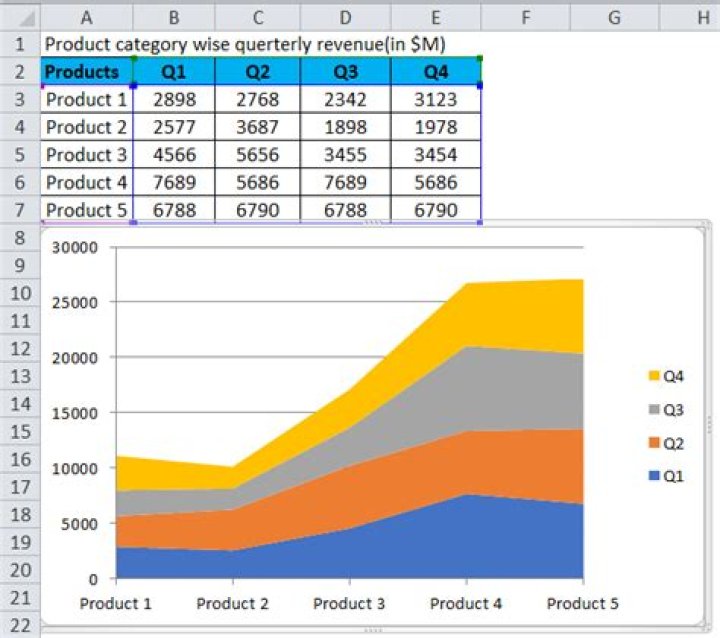Select row 5 header

(x=20, y=155)
